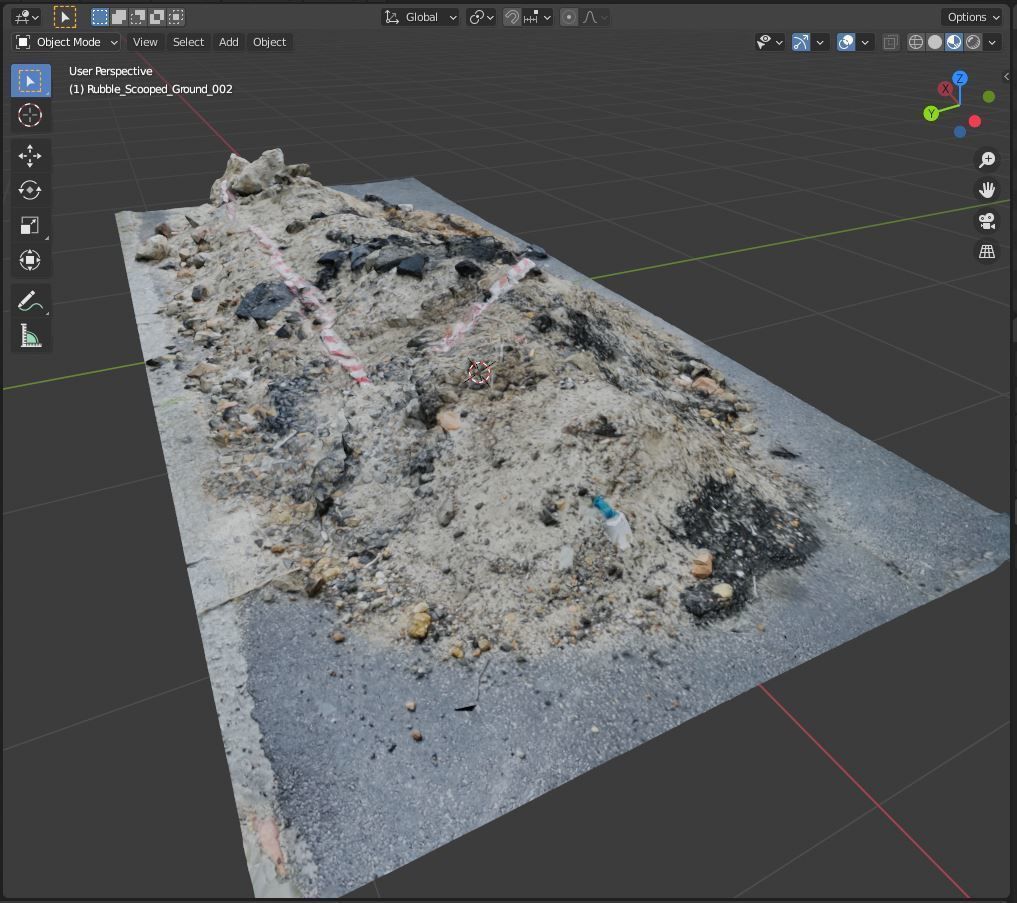Screen dimensions: 1017x903
Task: Open the shading options dropdown arrow
Action: click(992, 42)
